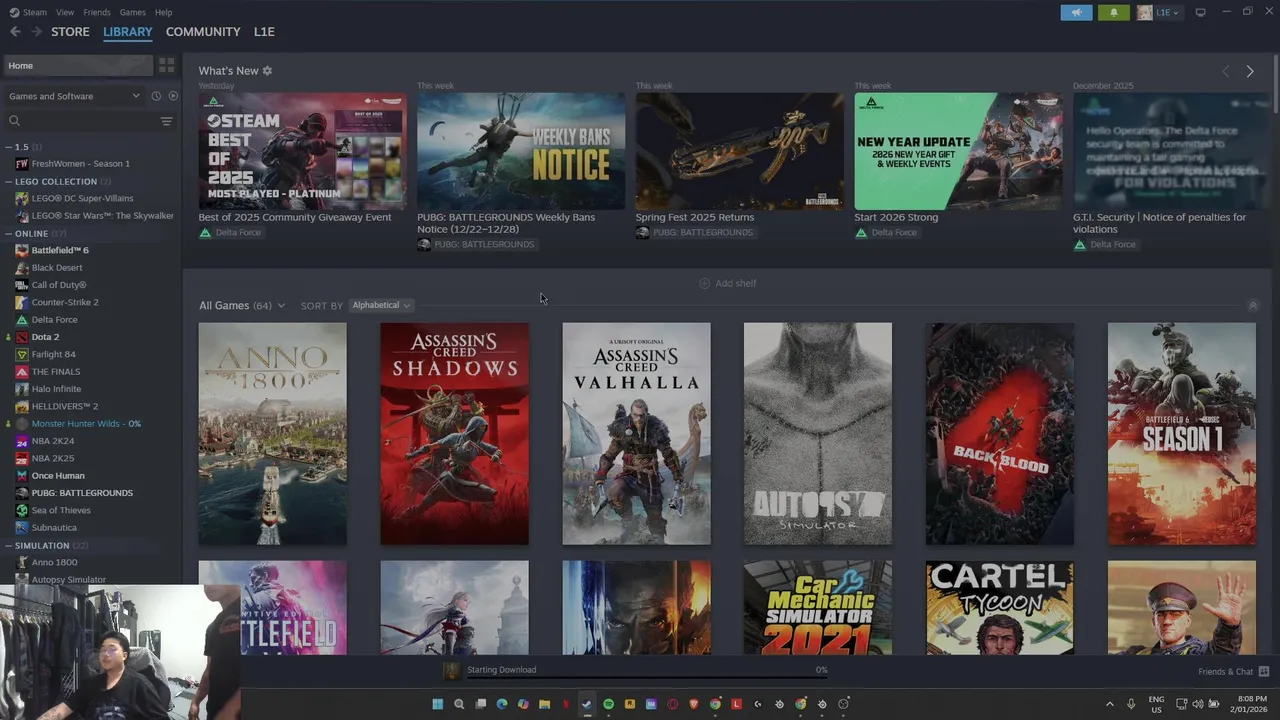Select Assassin's Creed Shadows cover
The width and height of the screenshot is (1280, 720).
454,434
